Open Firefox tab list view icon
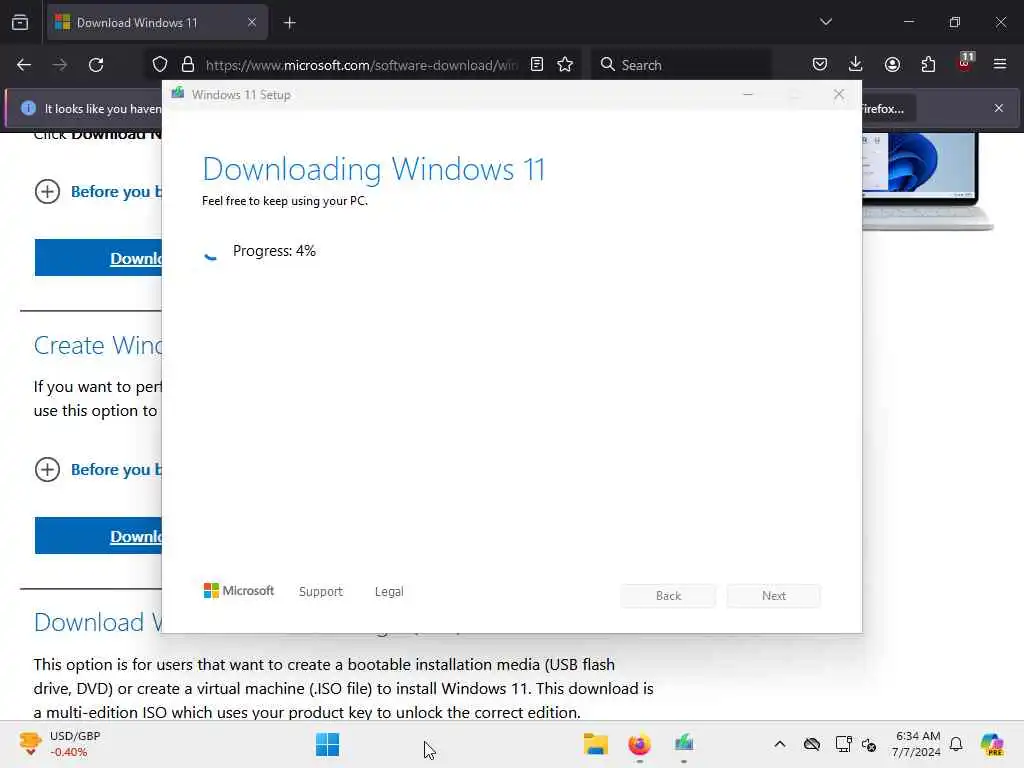The width and height of the screenshot is (1024, 768). [20, 22]
